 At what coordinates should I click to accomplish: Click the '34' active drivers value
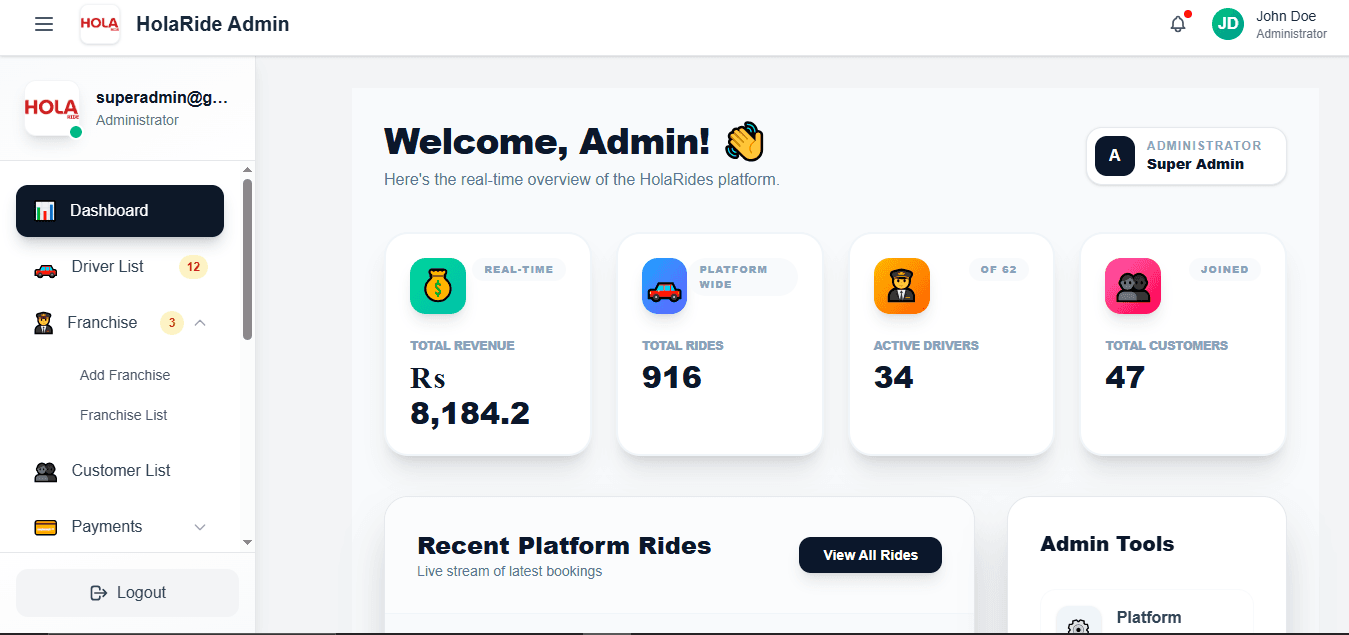(x=894, y=377)
